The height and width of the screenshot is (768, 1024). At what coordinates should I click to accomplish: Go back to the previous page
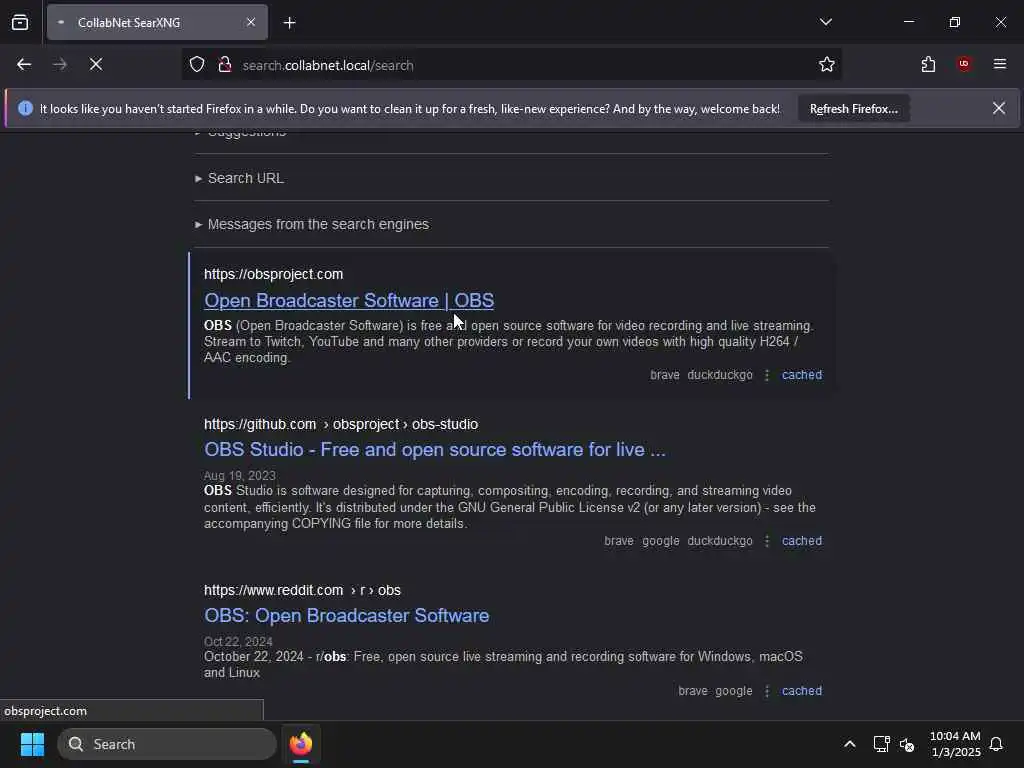tap(24, 65)
